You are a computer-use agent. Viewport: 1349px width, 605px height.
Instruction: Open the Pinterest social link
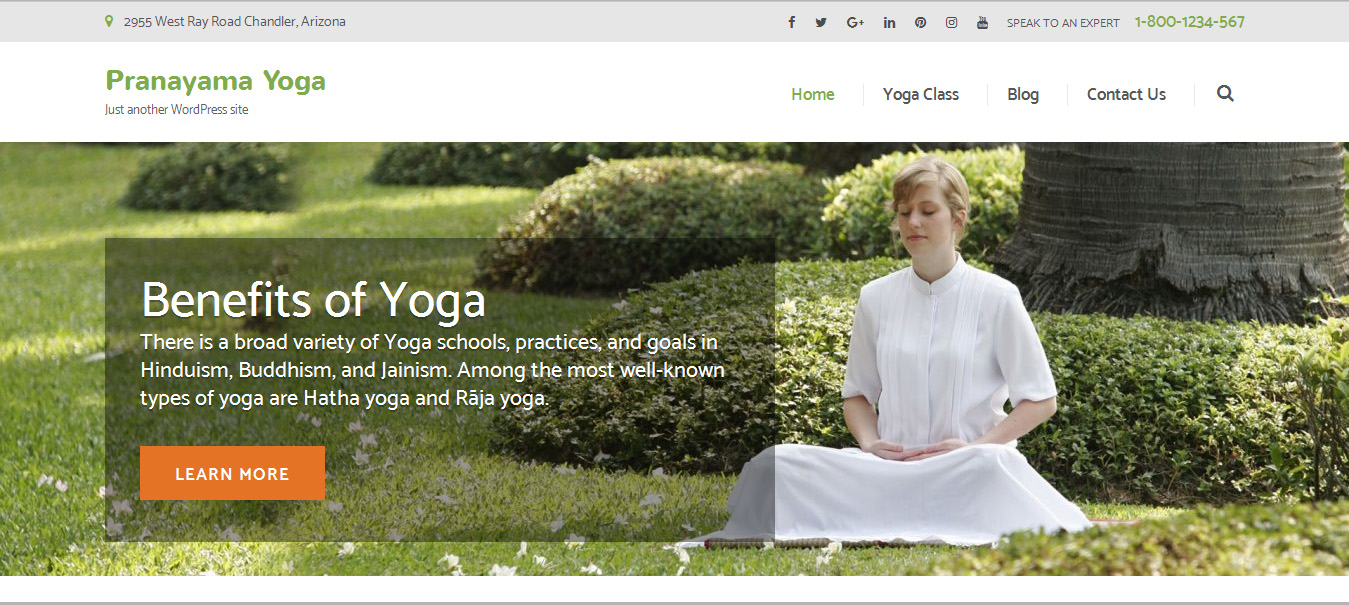click(x=920, y=22)
